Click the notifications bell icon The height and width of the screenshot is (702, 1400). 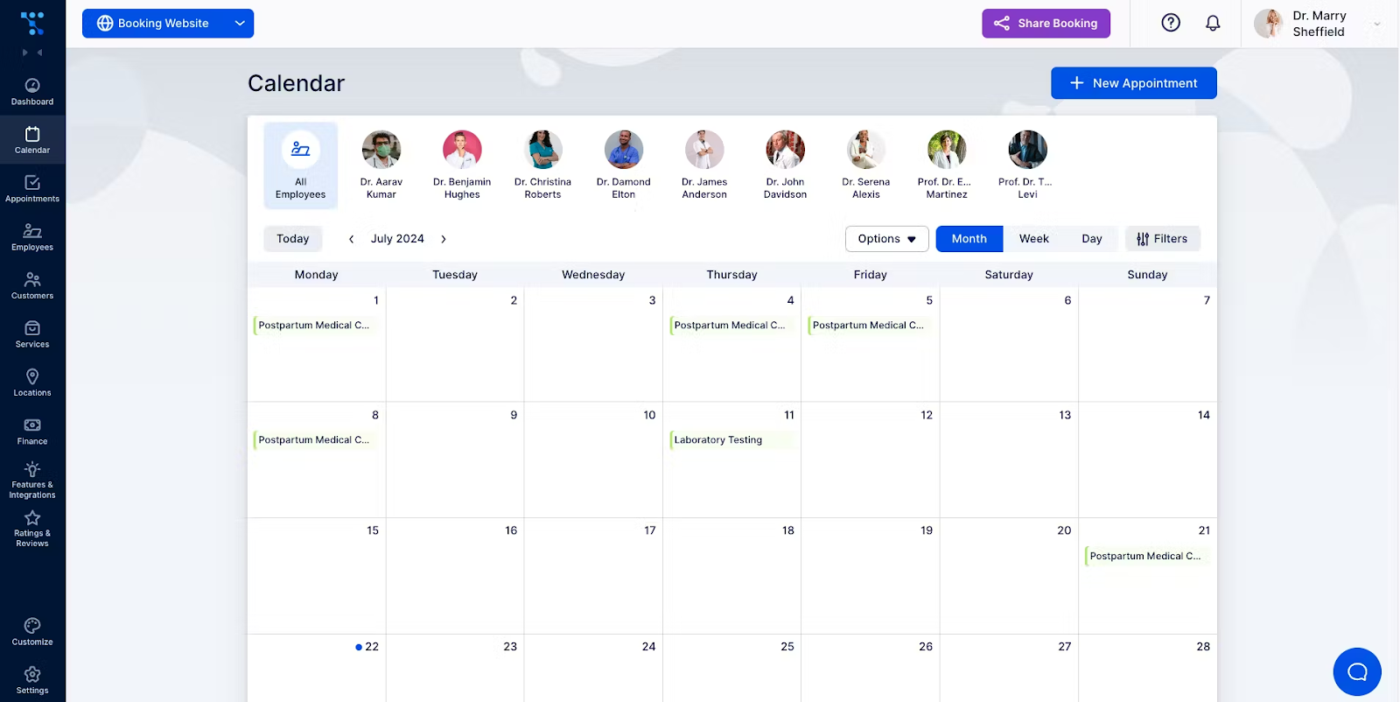pos(1213,23)
